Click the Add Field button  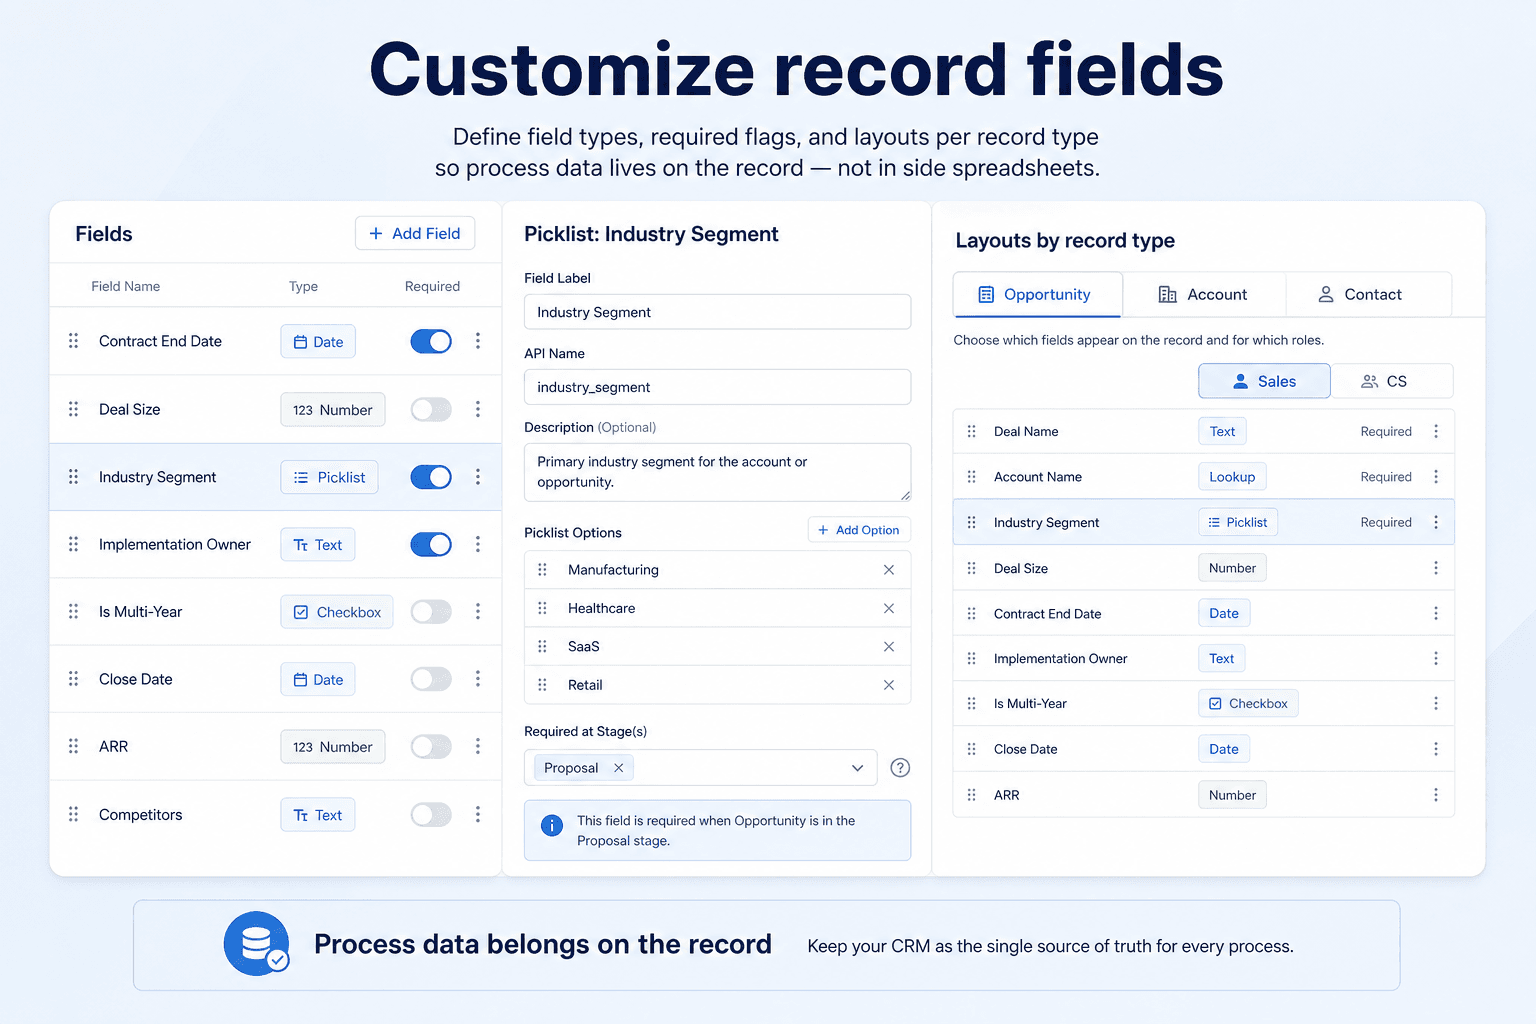coord(415,233)
